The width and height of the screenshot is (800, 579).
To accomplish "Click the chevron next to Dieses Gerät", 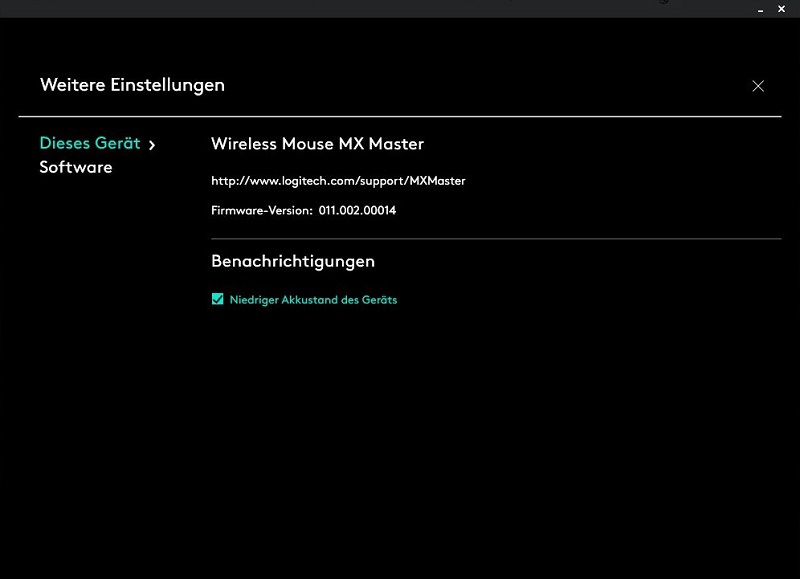I will point(152,145).
